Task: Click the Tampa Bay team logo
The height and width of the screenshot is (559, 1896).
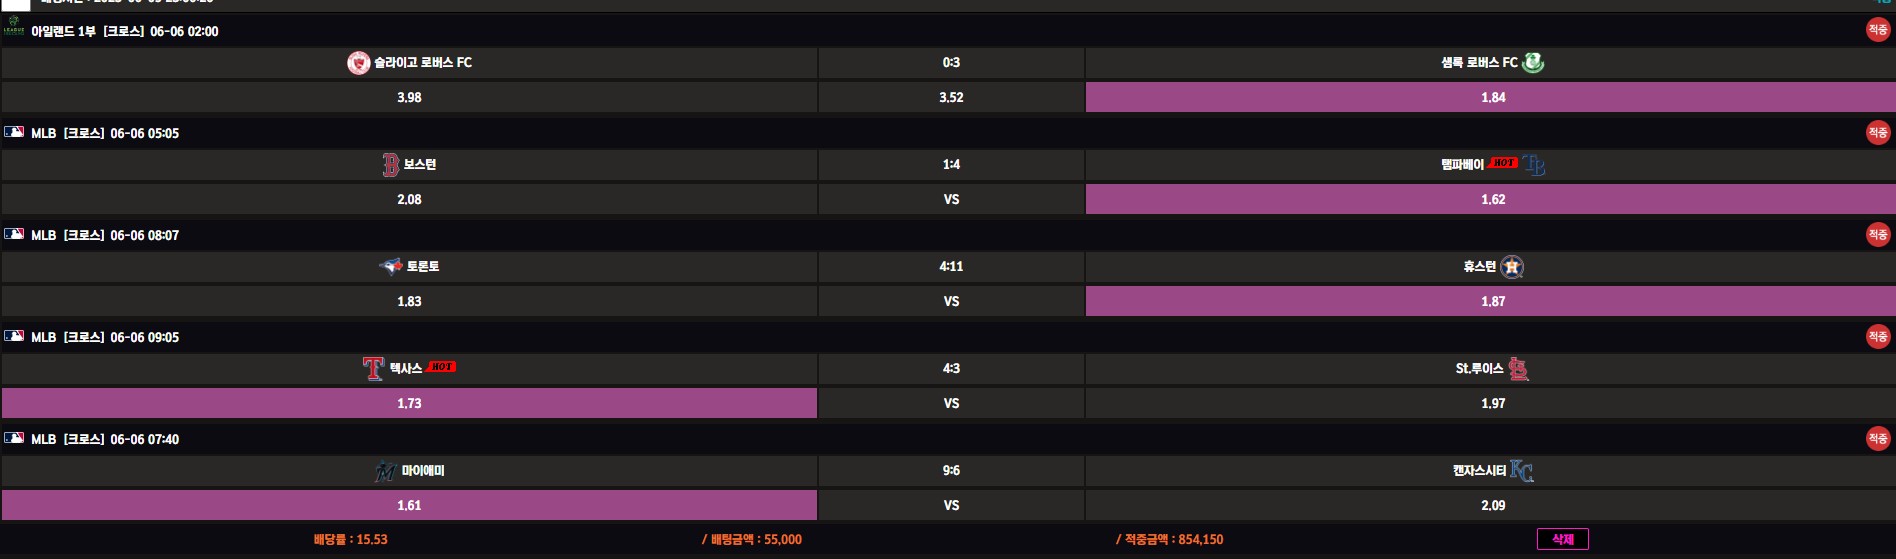Action: pos(1534,165)
